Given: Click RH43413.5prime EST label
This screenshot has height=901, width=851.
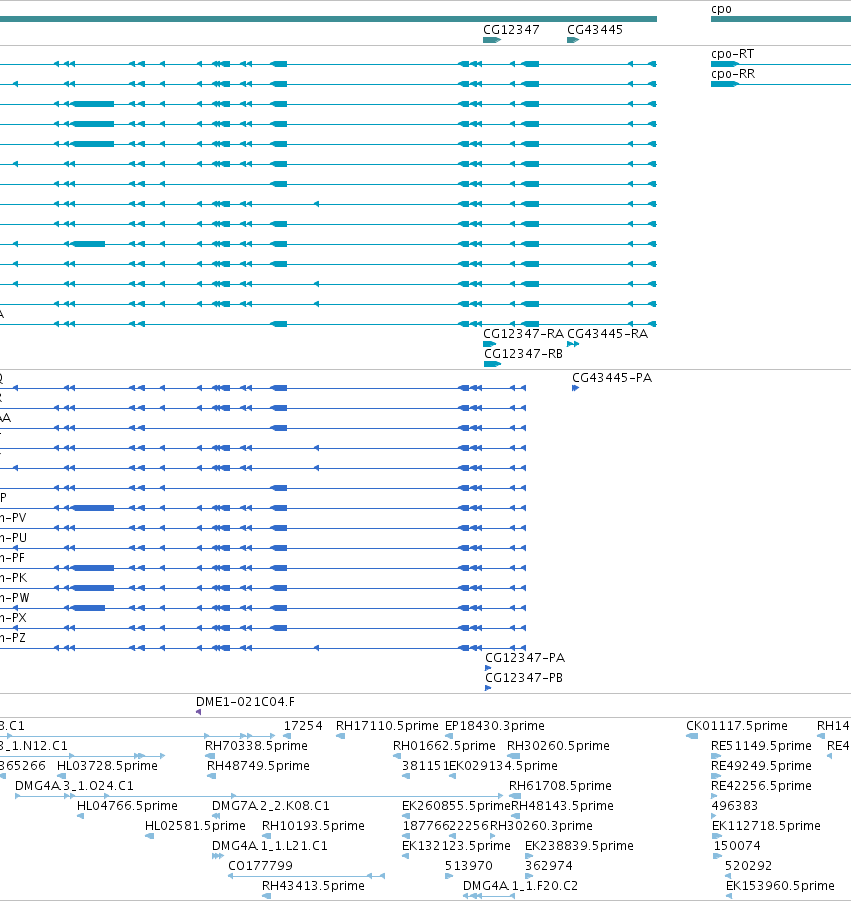Looking at the screenshot, I should pyautogui.click(x=313, y=886).
